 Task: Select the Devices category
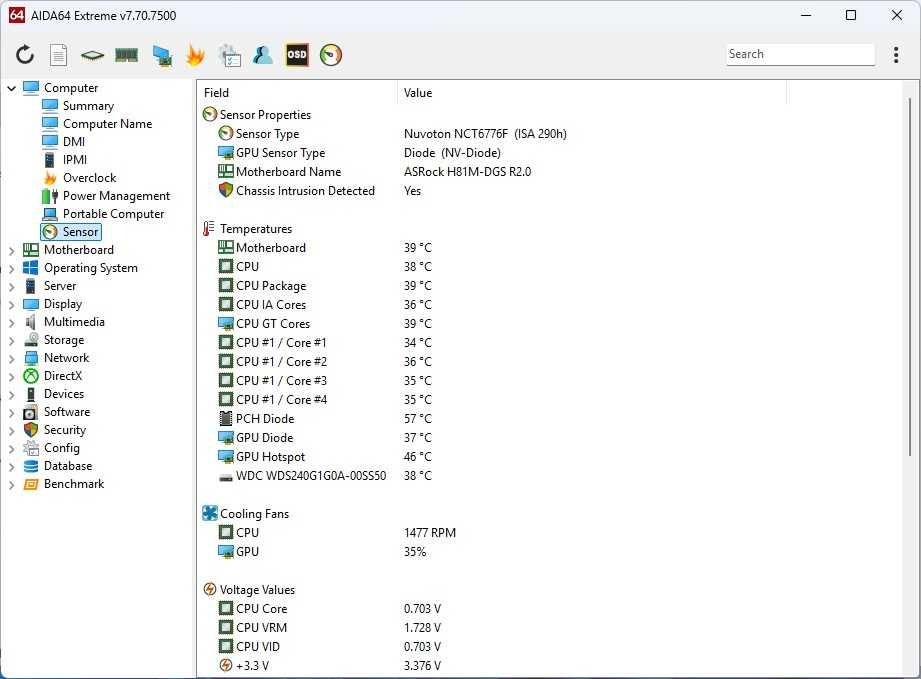tap(63, 394)
